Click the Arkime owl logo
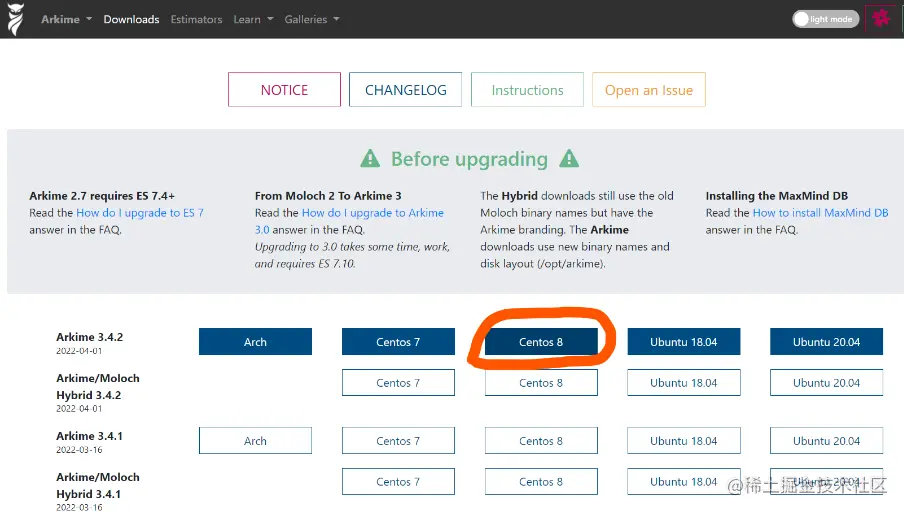This screenshot has width=904, height=512. pyautogui.click(x=16, y=19)
